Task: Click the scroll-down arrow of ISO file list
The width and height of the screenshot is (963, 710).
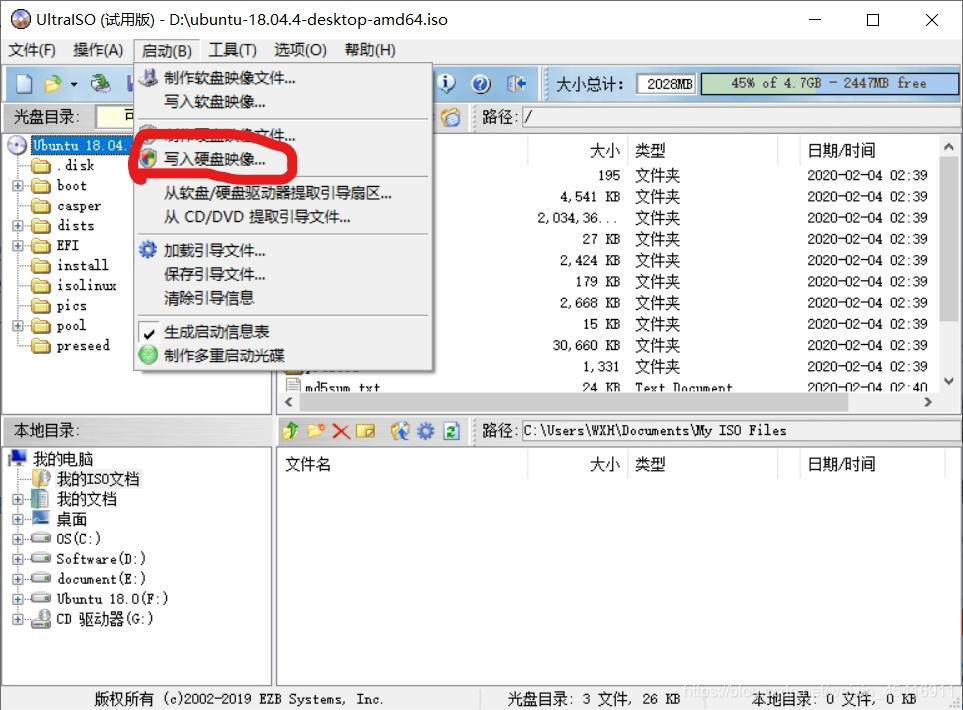Action: click(949, 381)
